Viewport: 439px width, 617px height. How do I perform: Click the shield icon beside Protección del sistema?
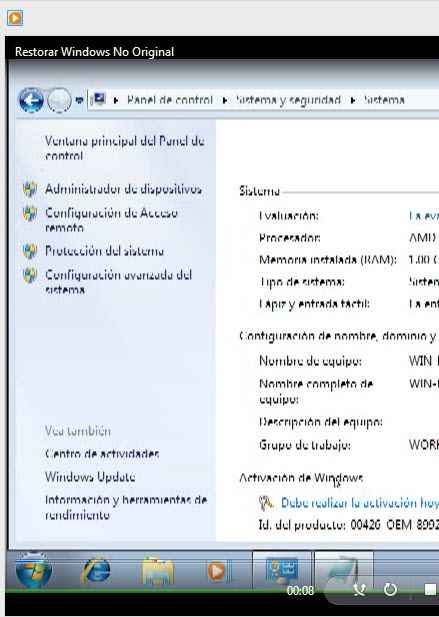(30, 251)
